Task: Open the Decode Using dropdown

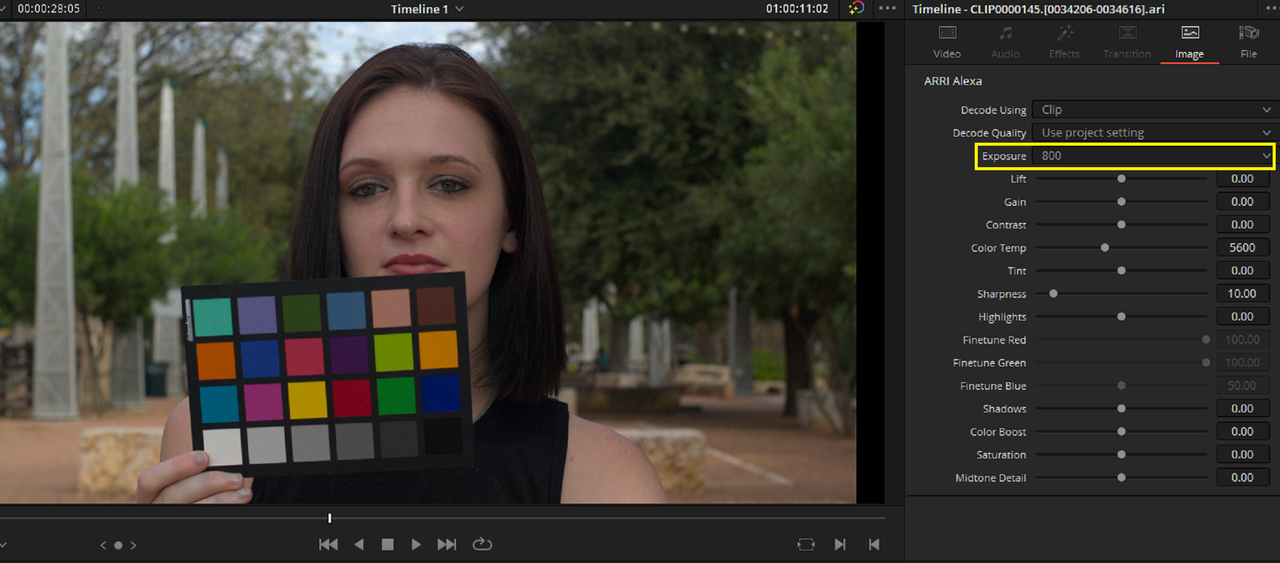Action: coord(1154,110)
